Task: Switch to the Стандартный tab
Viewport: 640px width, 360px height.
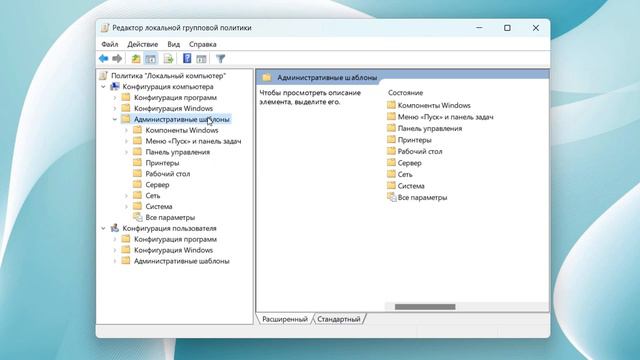Action: [339, 319]
